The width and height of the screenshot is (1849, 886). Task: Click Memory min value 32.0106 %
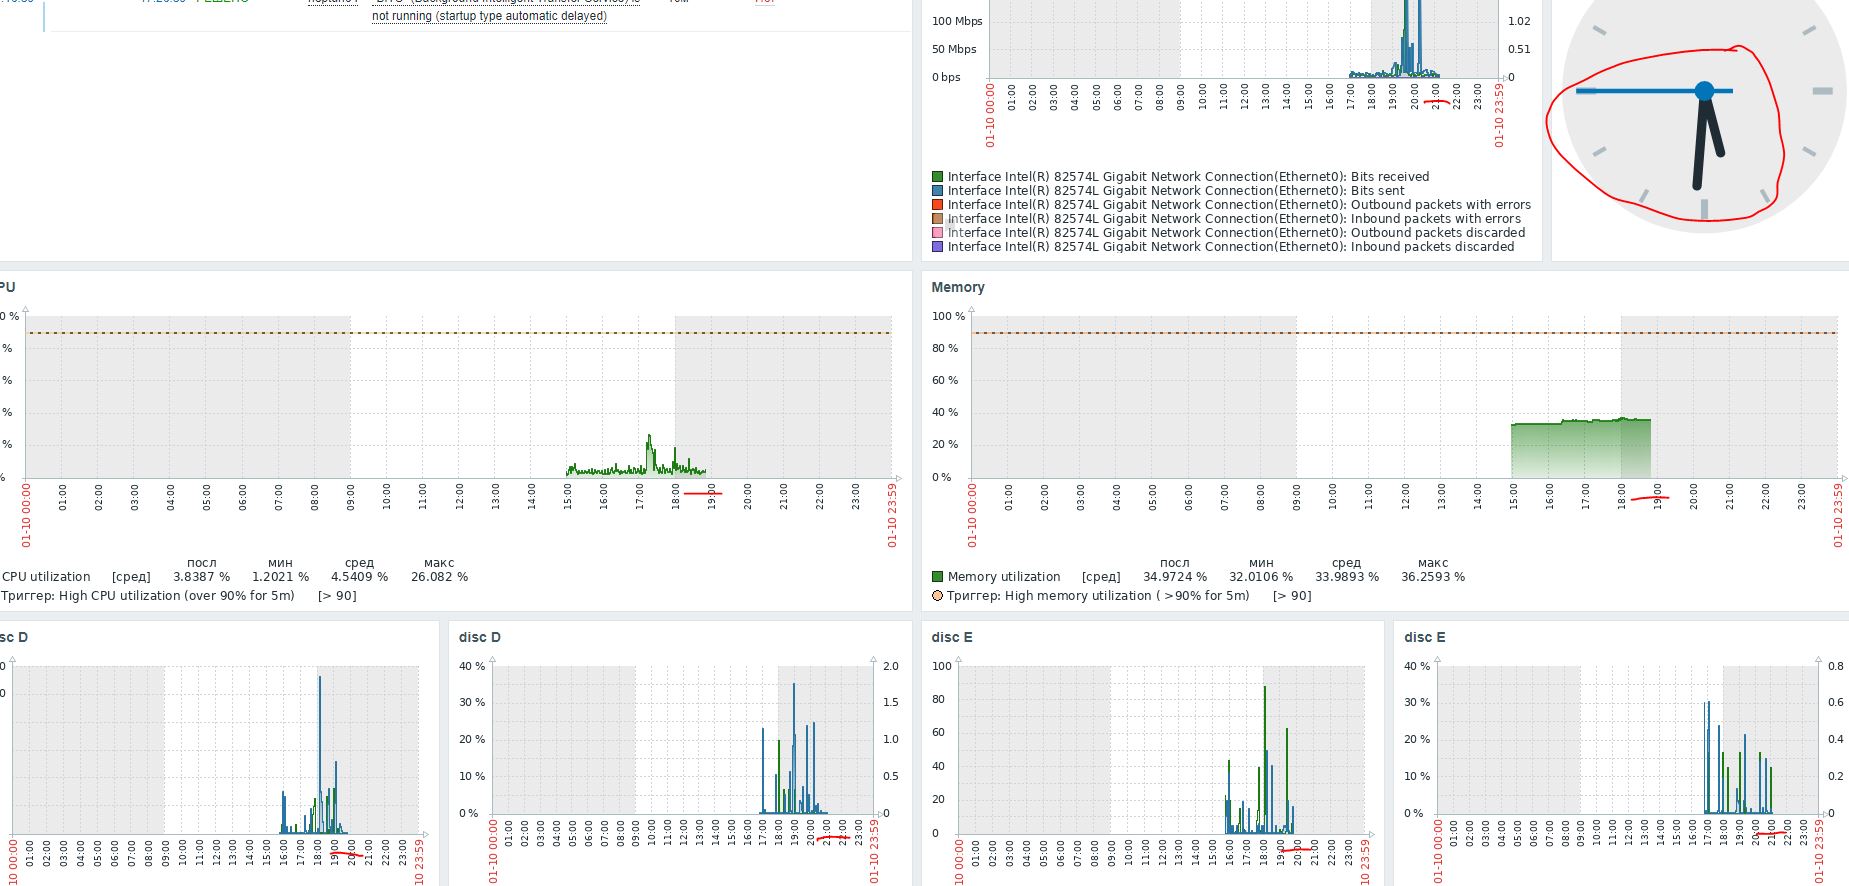pyautogui.click(x=1261, y=577)
